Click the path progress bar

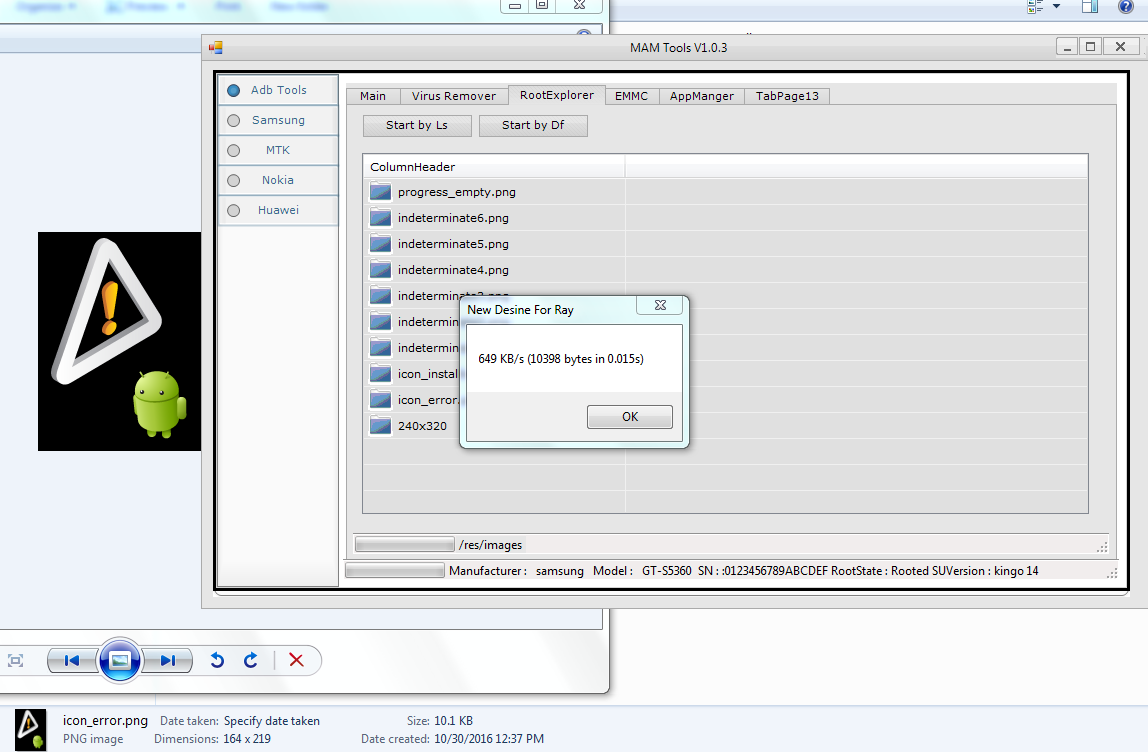405,545
